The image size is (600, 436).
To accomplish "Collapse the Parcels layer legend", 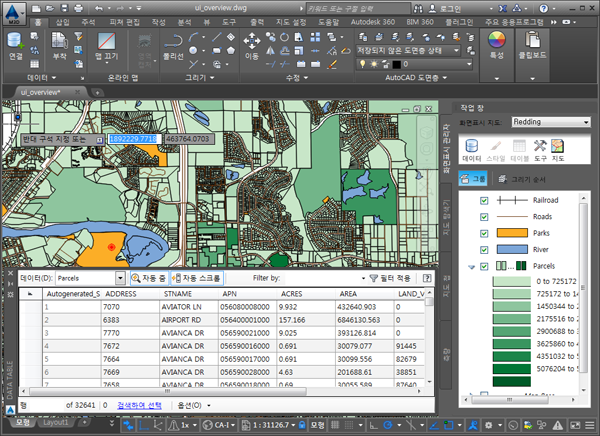I will tap(471, 266).
